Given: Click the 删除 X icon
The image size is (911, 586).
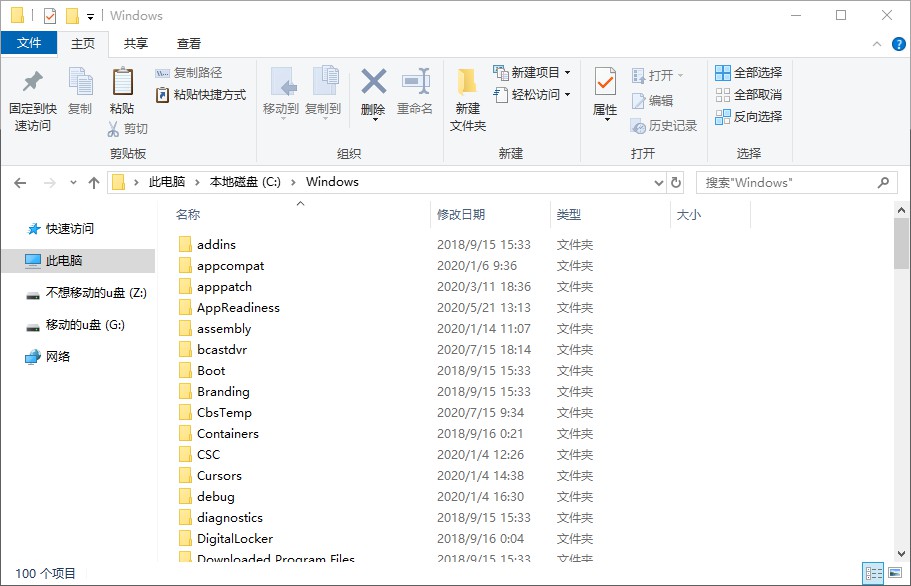Looking at the screenshot, I should point(374,81).
